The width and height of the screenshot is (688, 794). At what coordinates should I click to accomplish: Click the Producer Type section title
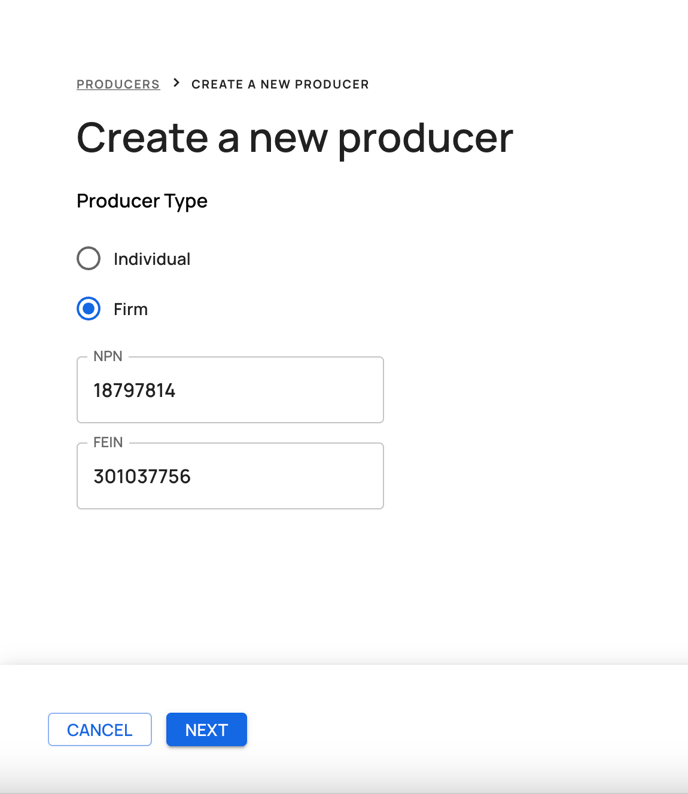click(x=142, y=201)
